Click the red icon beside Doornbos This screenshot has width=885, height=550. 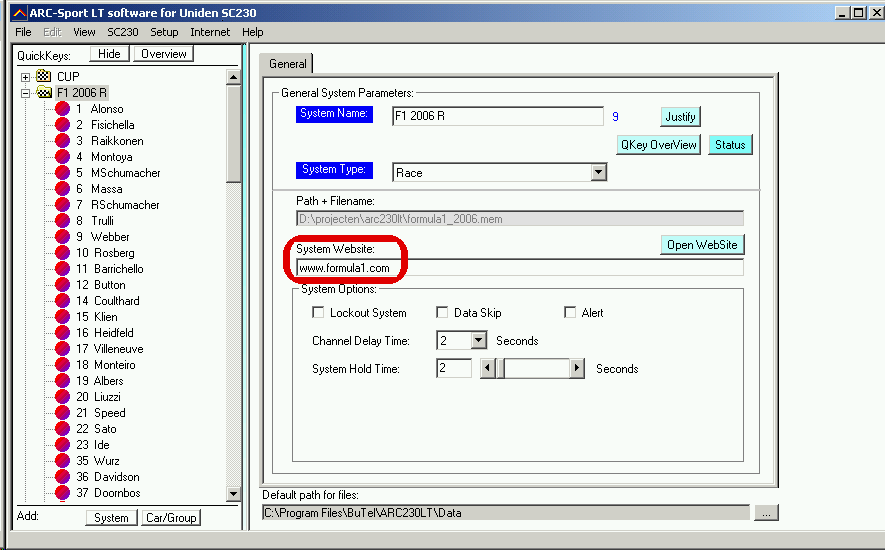63,492
